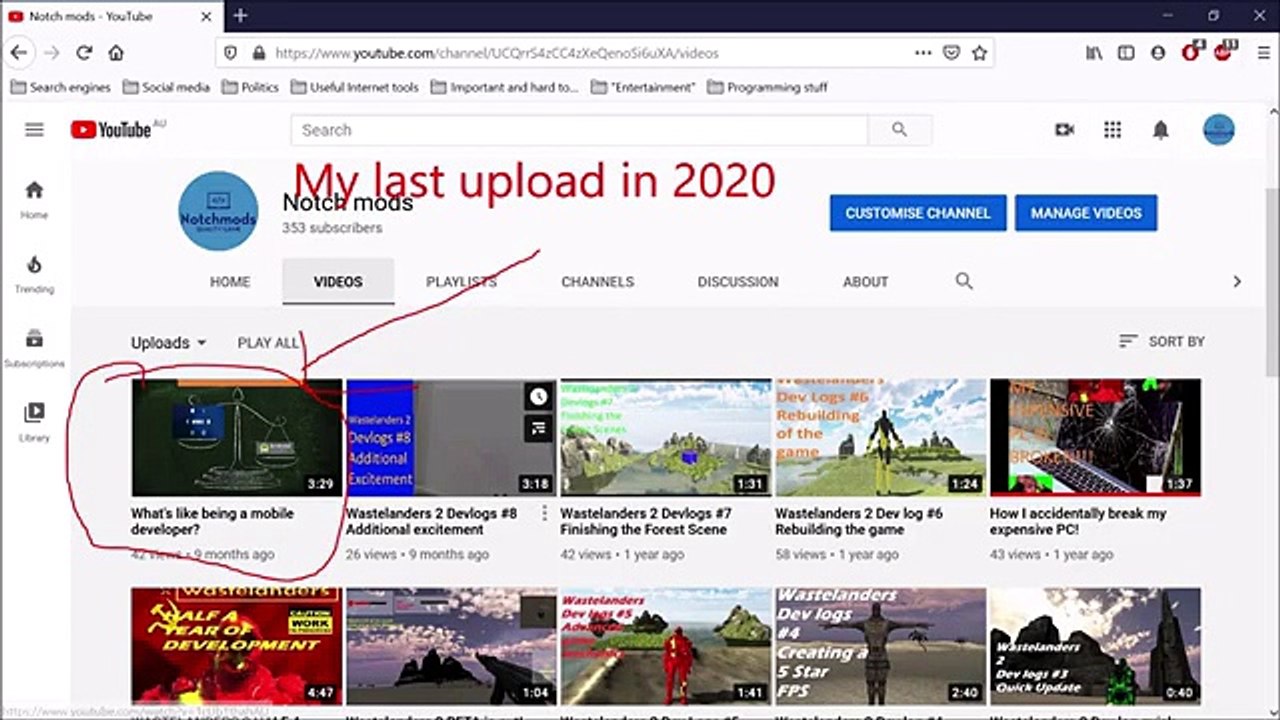Screen dimensions: 1280x720
Task: Open the red adblock extension icon
Action: coord(1224,52)
